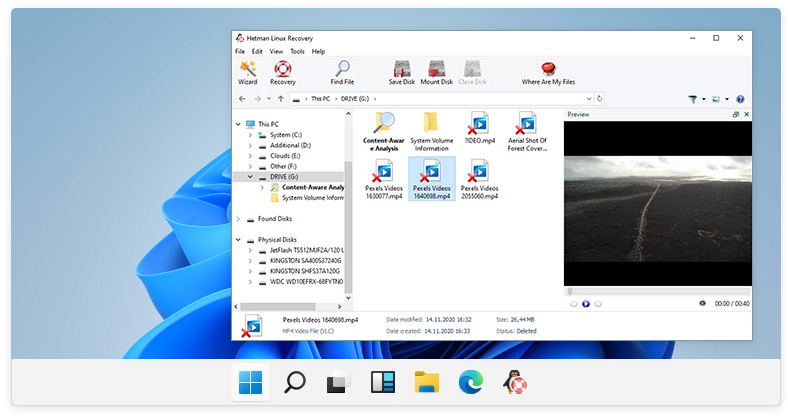Click Where Are My Files button icon

tap(548, 69)
